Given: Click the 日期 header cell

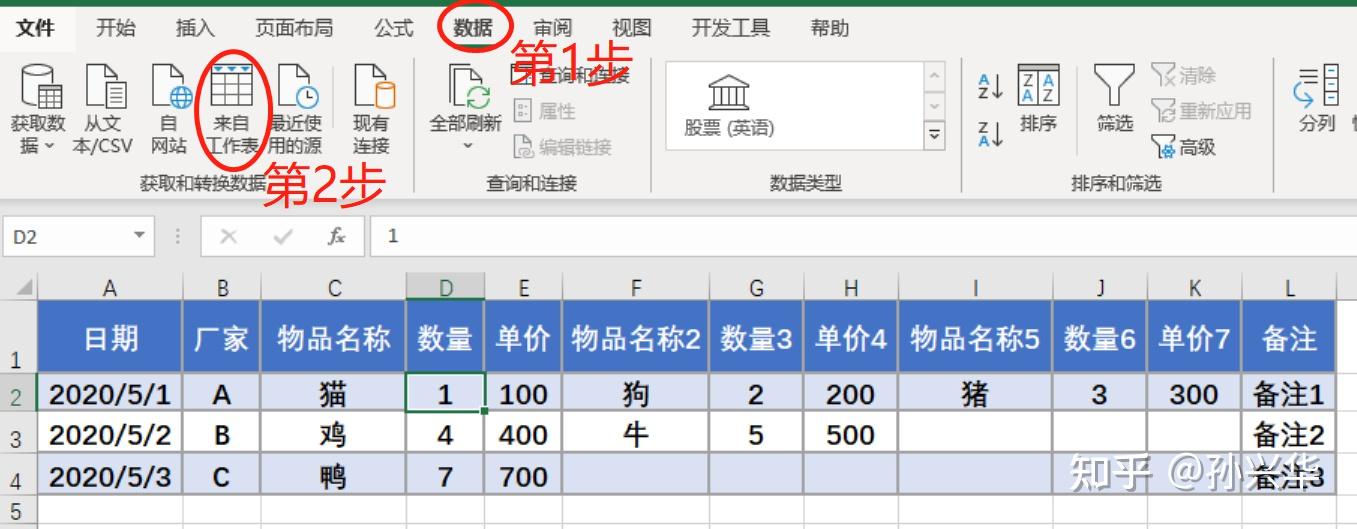Looking at the screenshot, I should (110, 337).
